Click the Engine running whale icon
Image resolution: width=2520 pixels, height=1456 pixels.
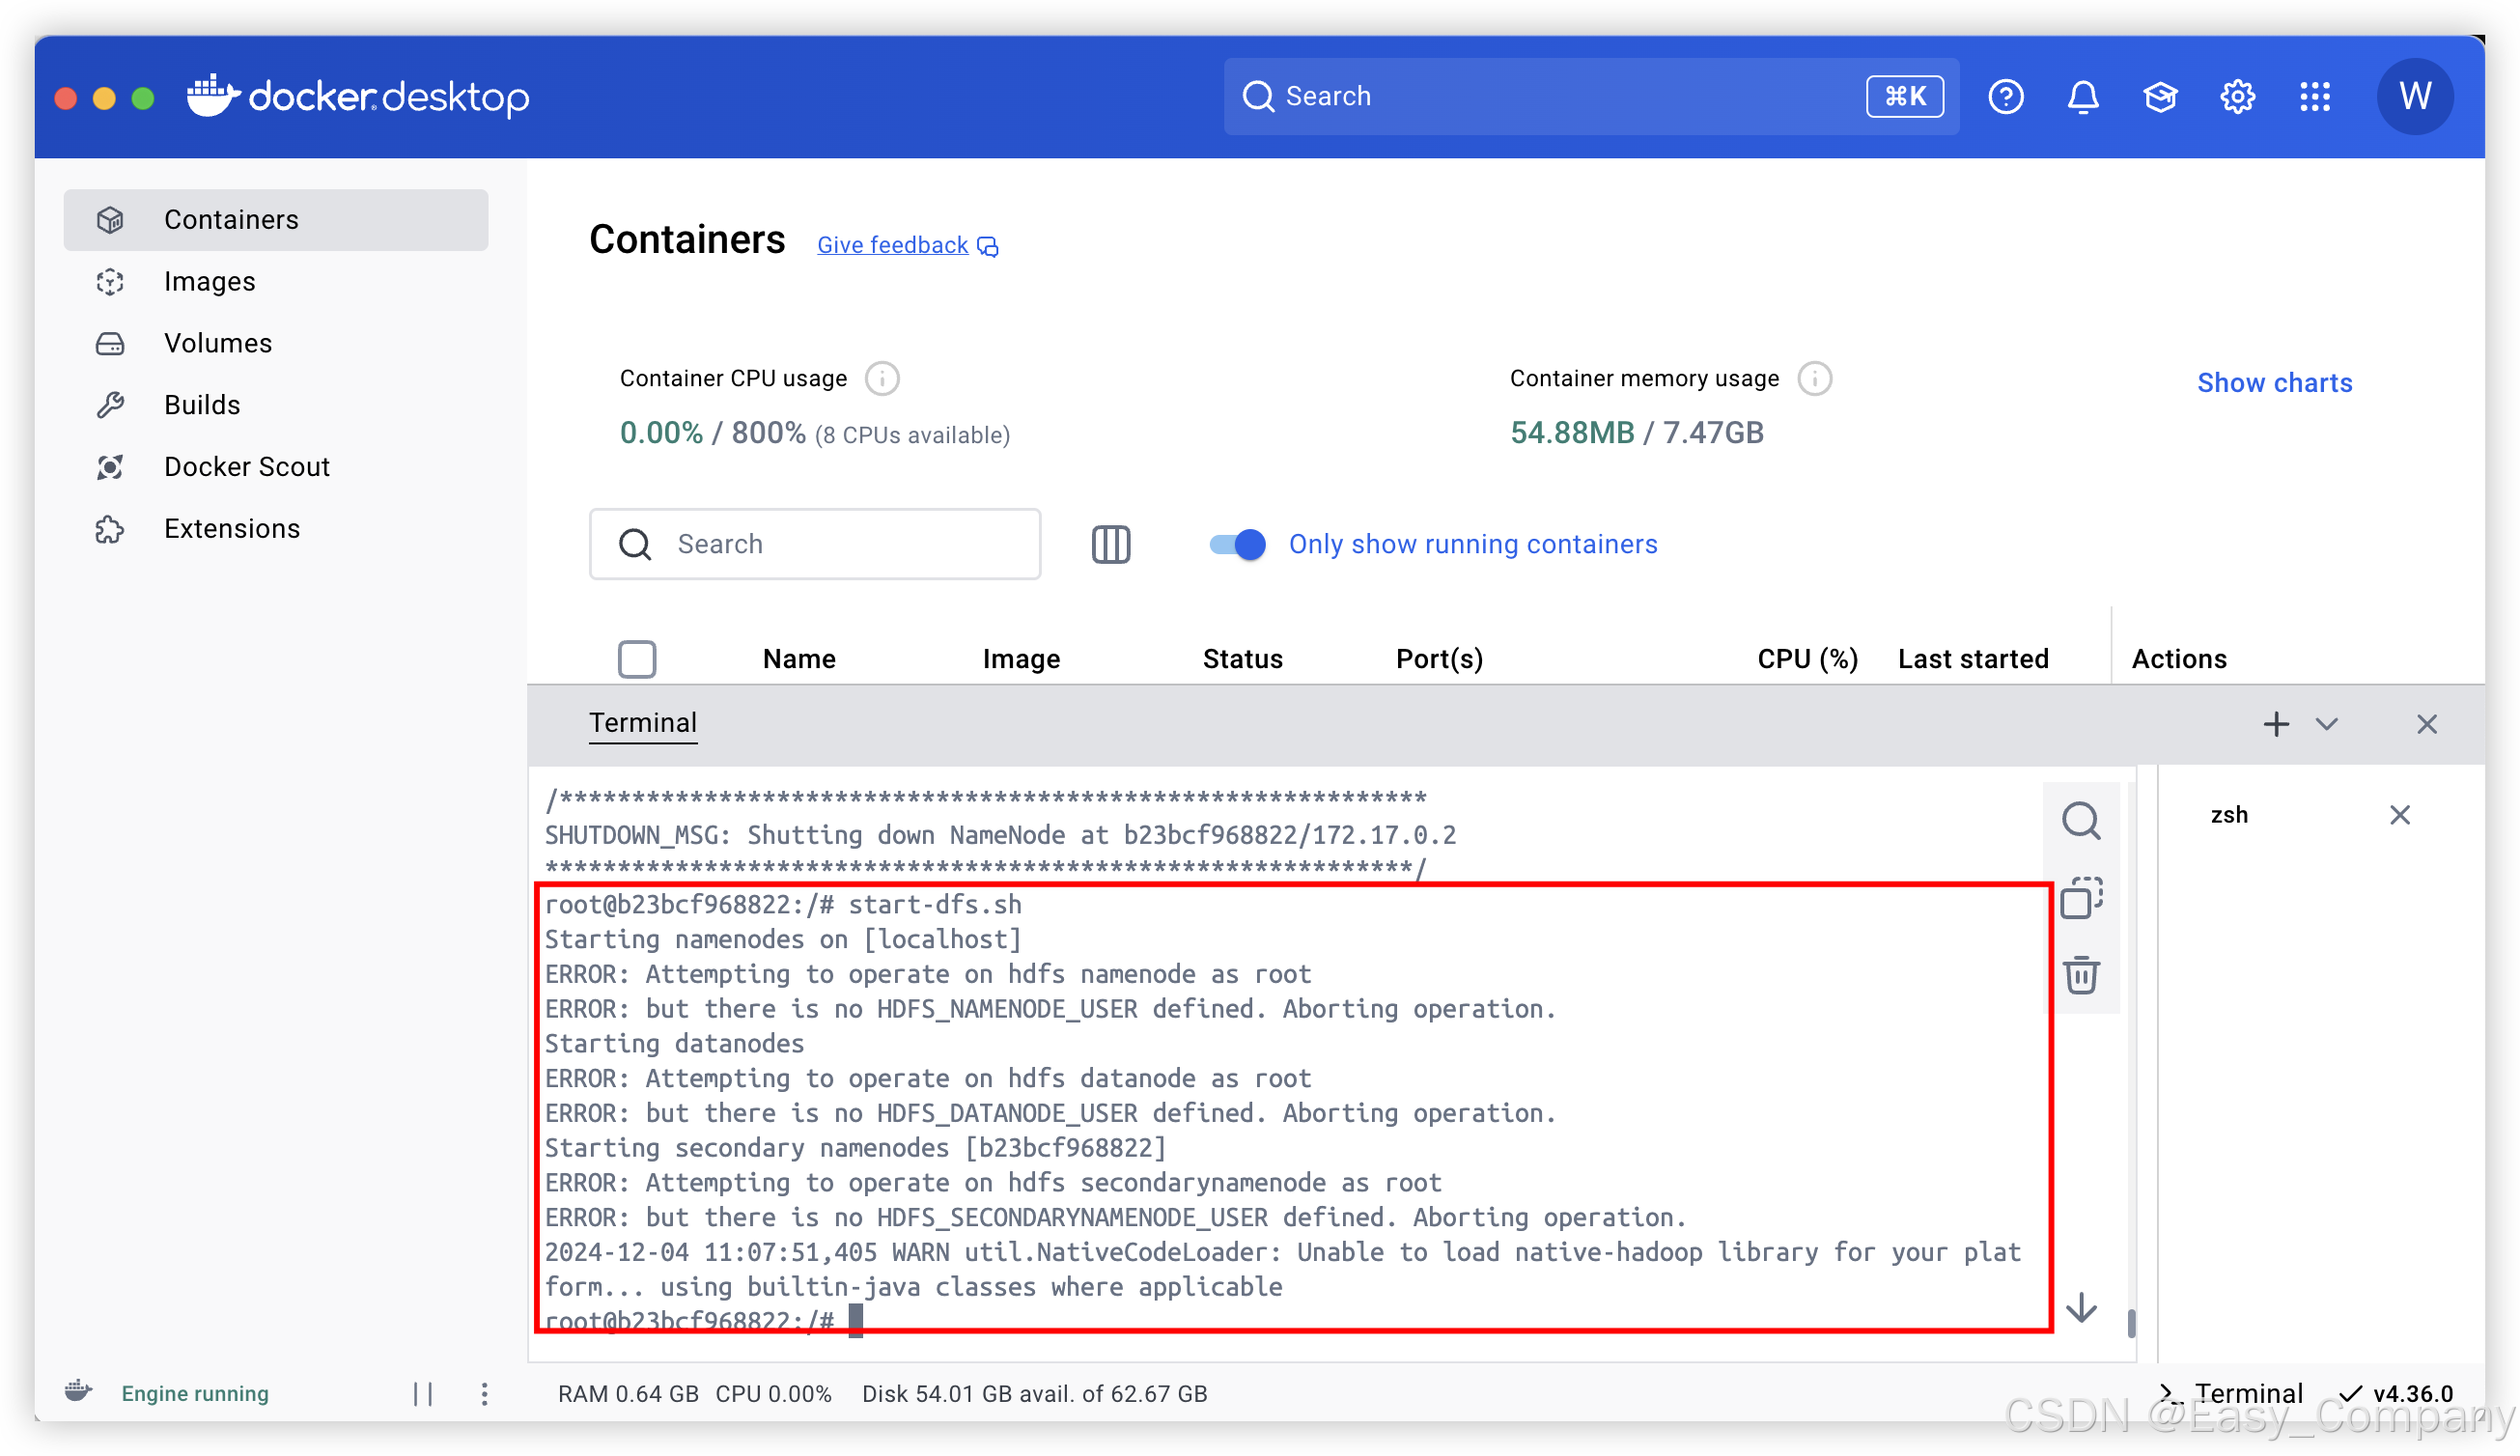point(79,1392)
